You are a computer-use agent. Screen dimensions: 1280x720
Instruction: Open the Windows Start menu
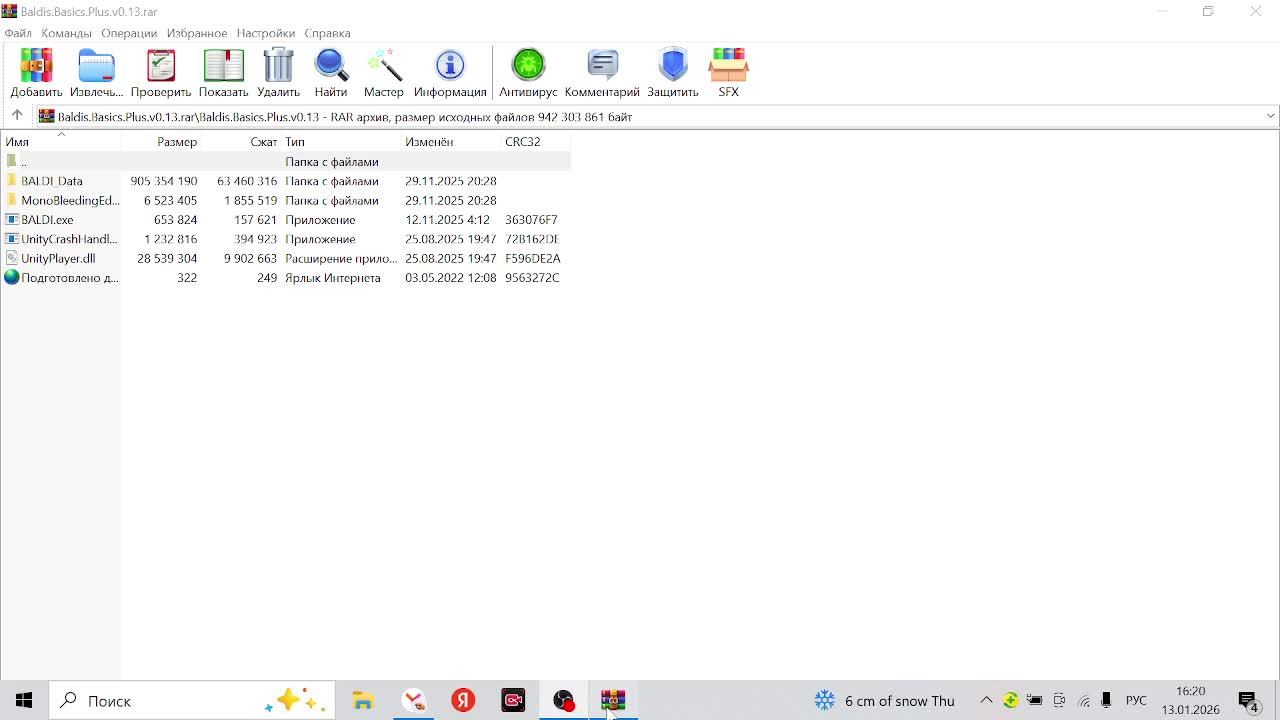[24, 701]
